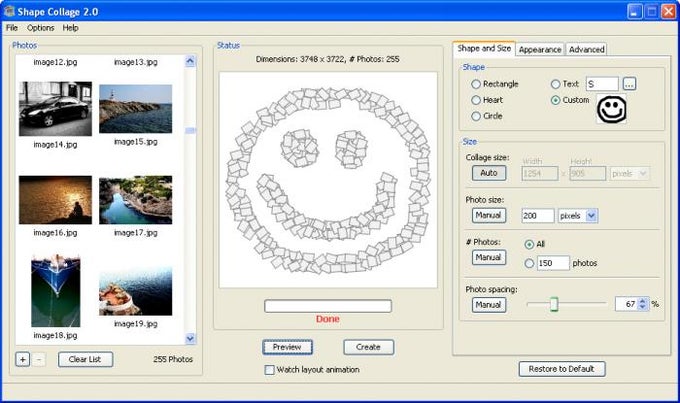Click the photo spacing percent field 67

click(627, 304)
